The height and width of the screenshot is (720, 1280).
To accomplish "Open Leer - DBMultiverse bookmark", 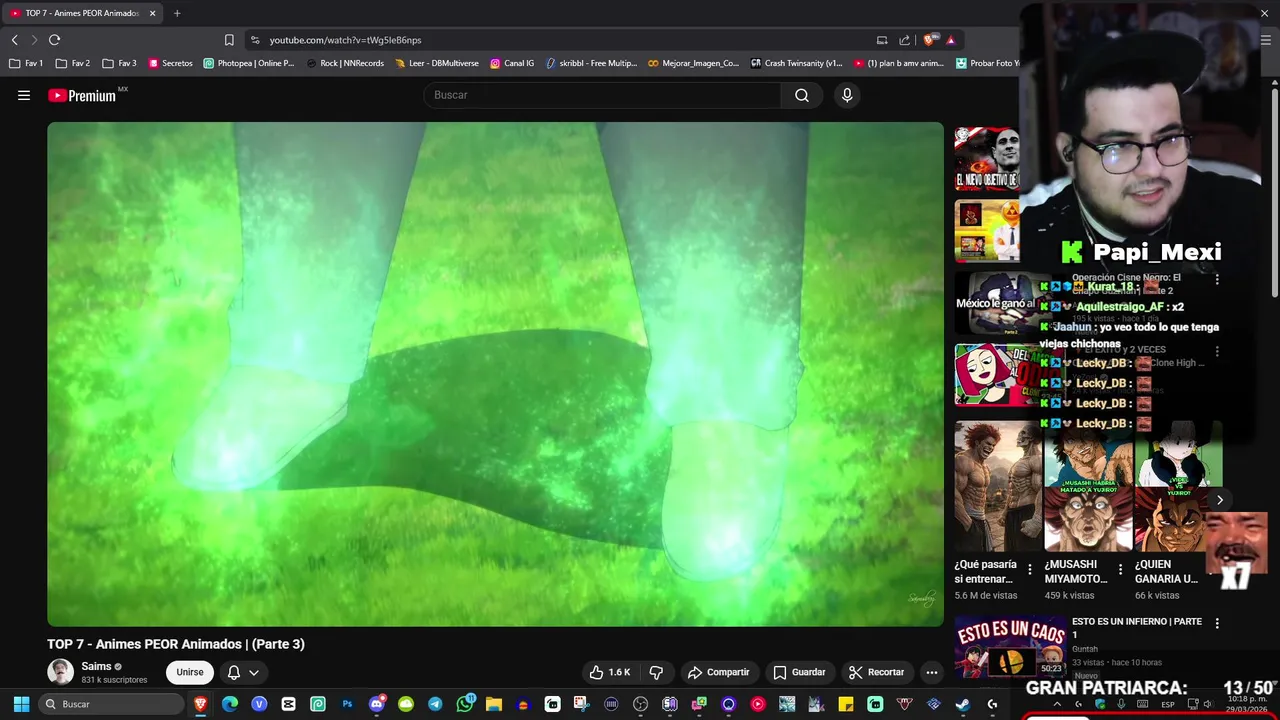I will point(437,63).
